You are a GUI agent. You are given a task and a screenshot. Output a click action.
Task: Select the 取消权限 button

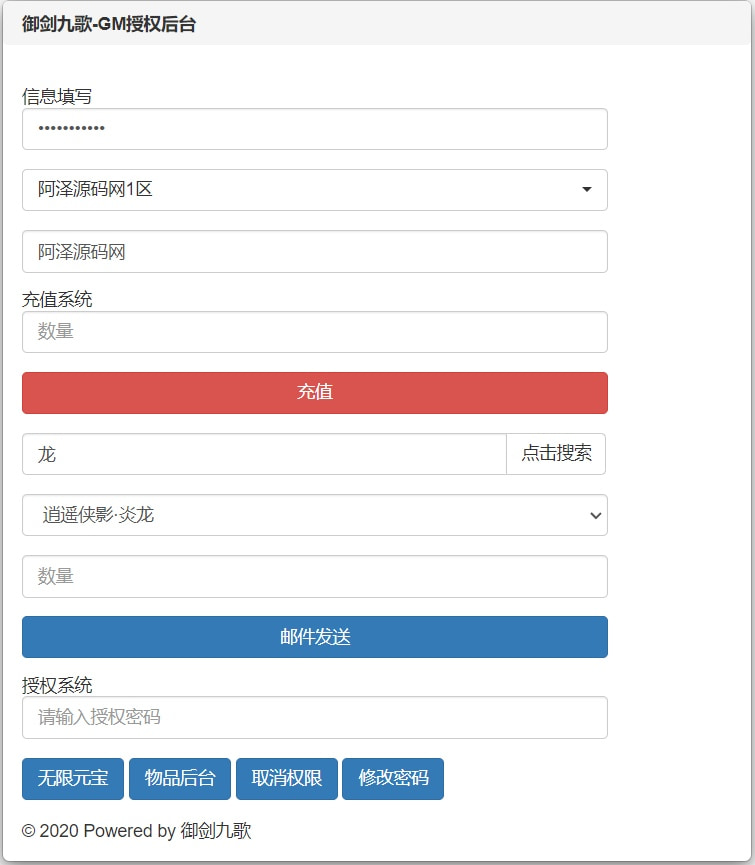287,779
